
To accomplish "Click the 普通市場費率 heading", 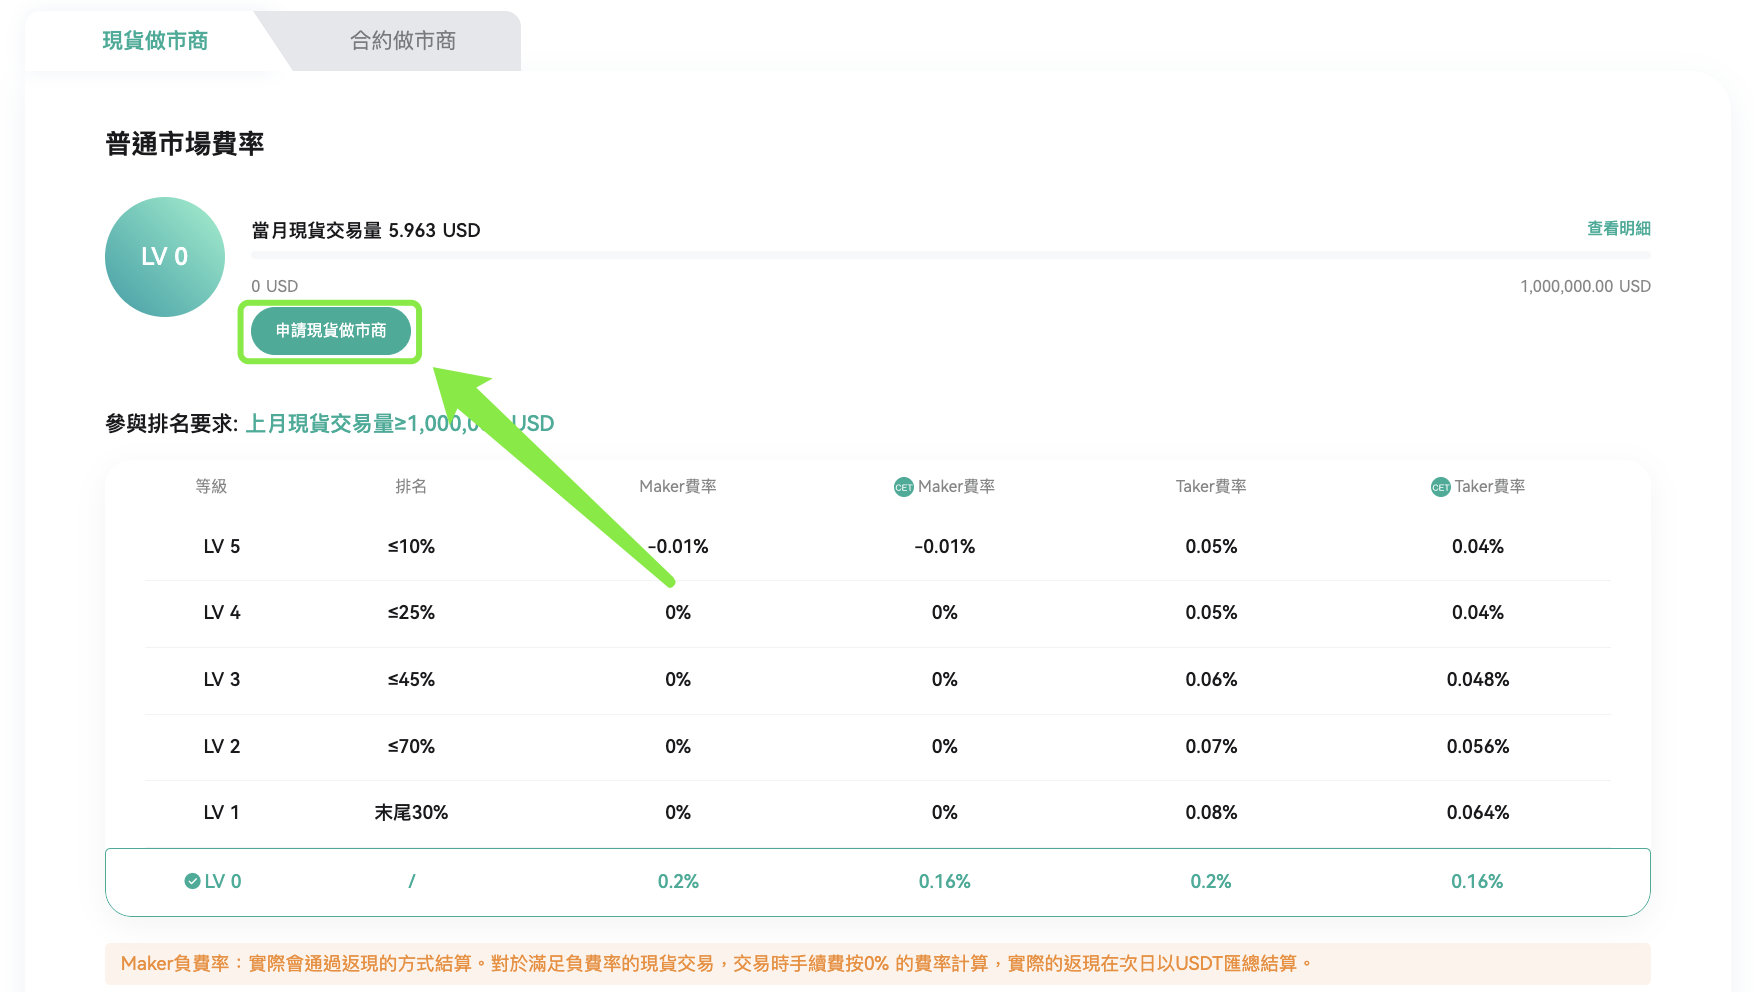I will click(185, 144).
